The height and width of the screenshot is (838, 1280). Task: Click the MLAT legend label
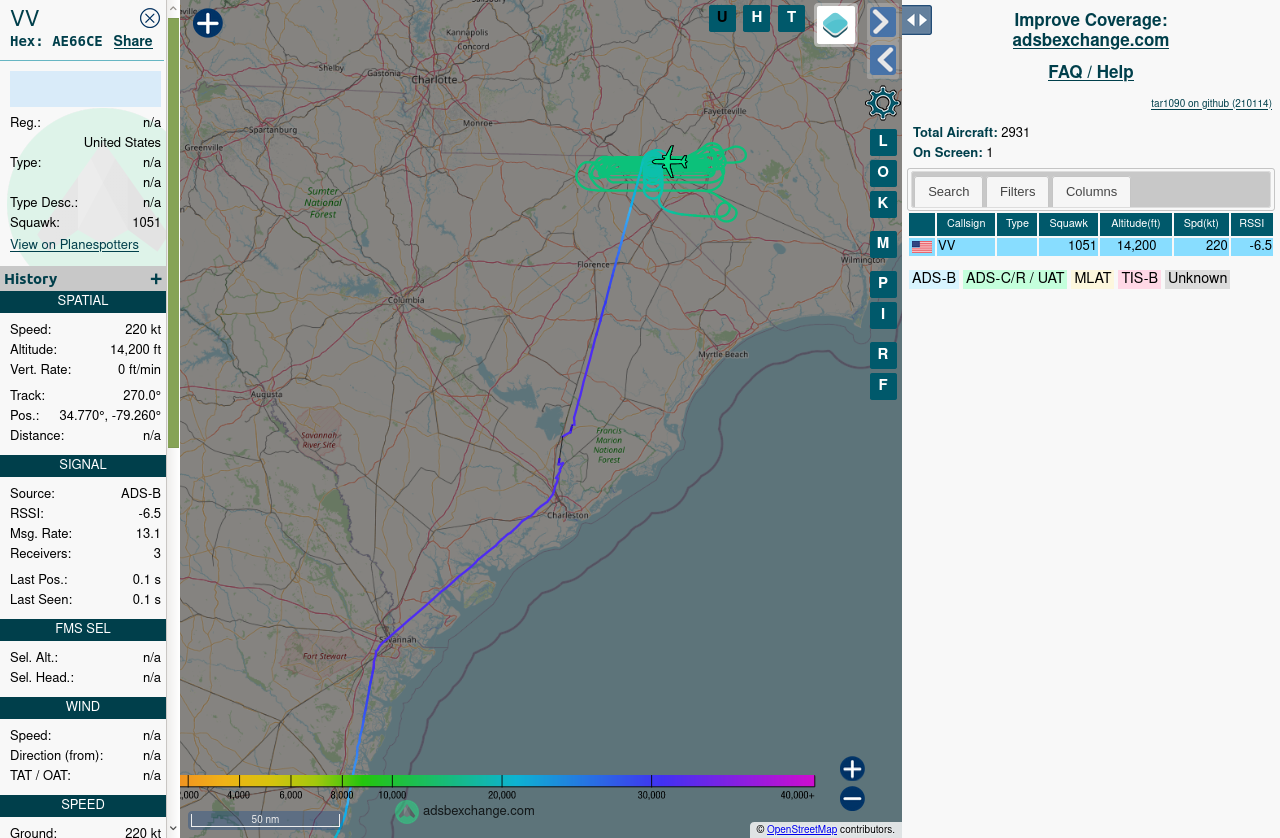(1093, 279)
